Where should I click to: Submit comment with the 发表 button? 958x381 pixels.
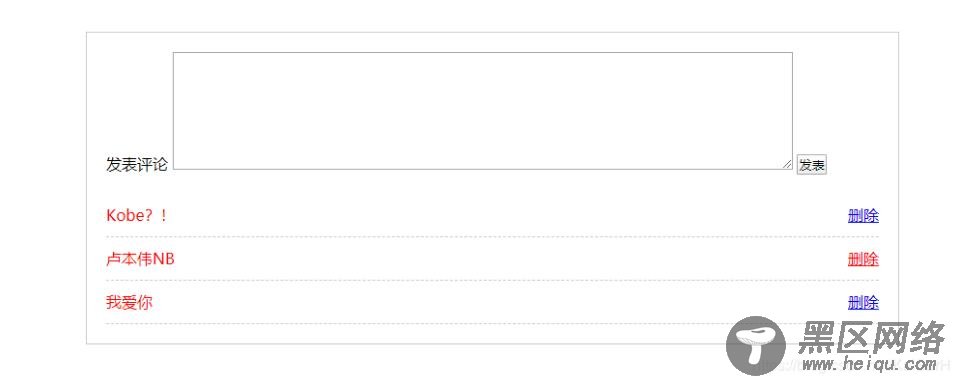812,165
